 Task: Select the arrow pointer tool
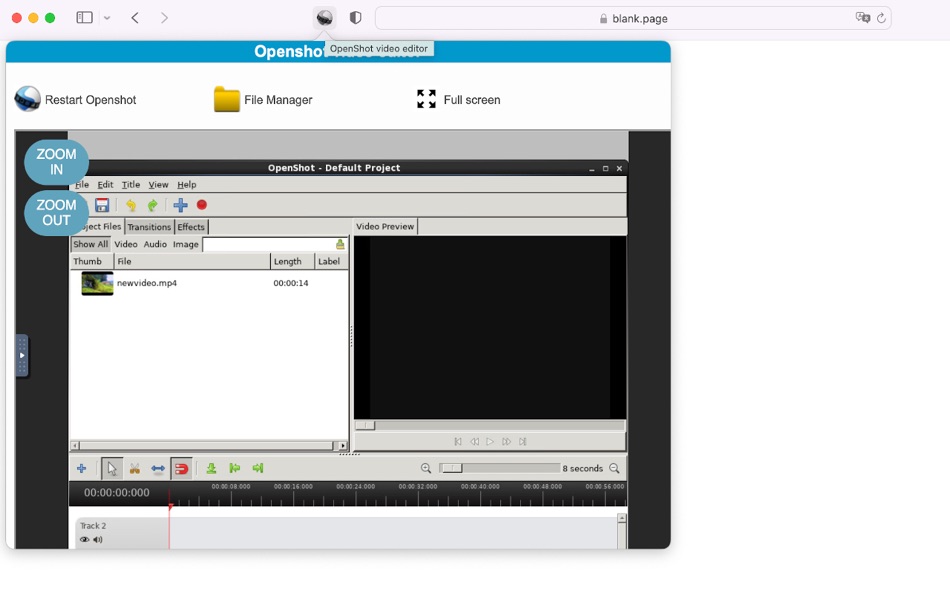(111, 469)
